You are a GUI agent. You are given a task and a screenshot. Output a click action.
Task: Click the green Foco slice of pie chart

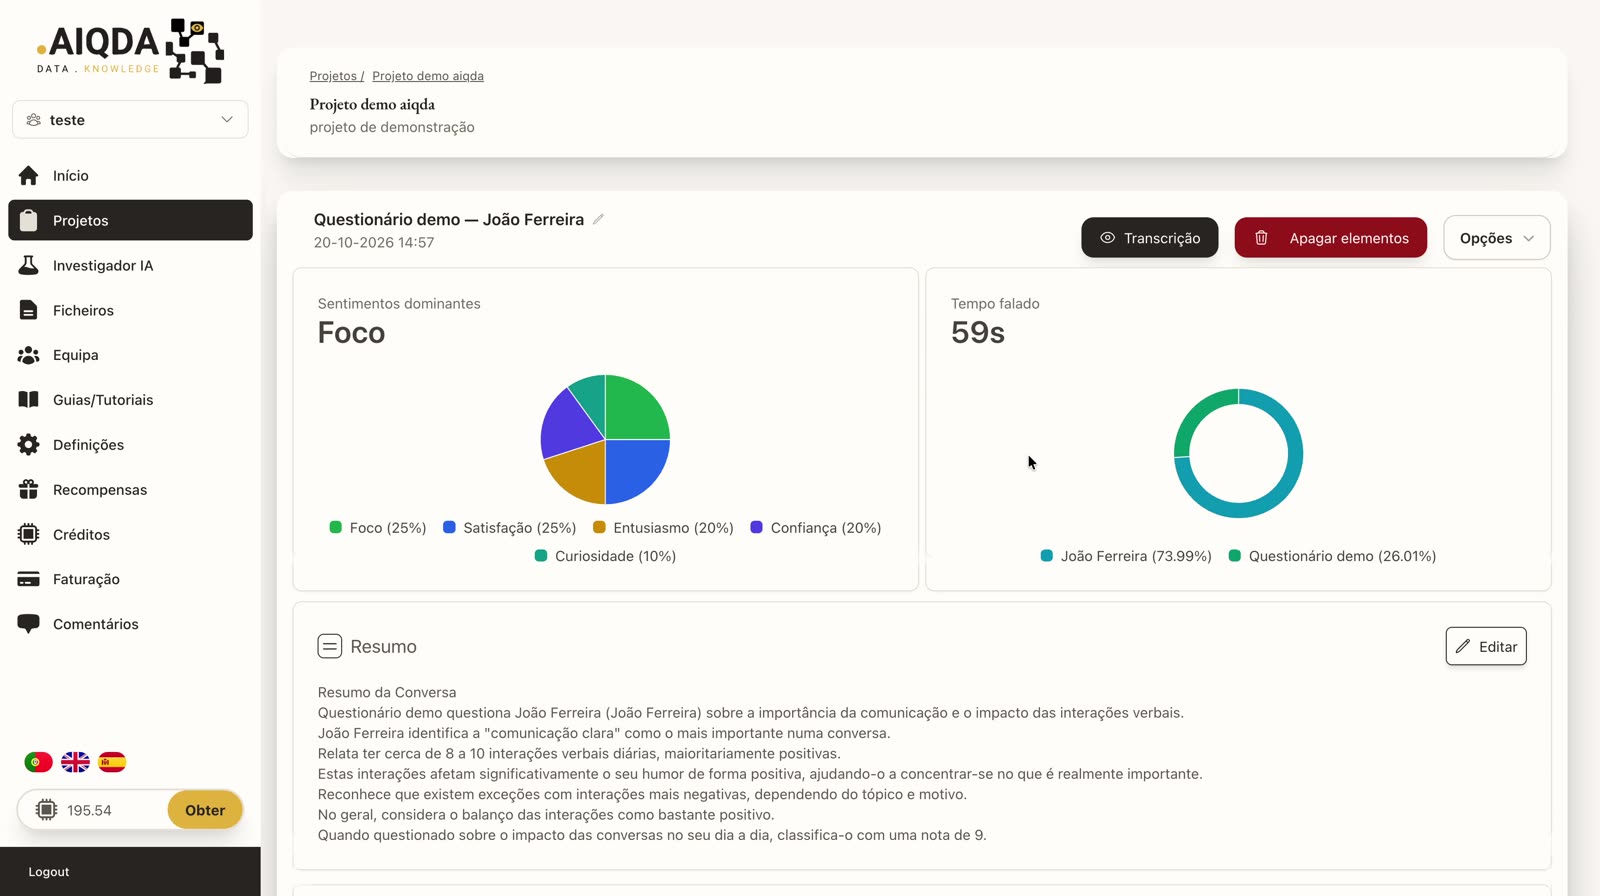click(634, 410)
